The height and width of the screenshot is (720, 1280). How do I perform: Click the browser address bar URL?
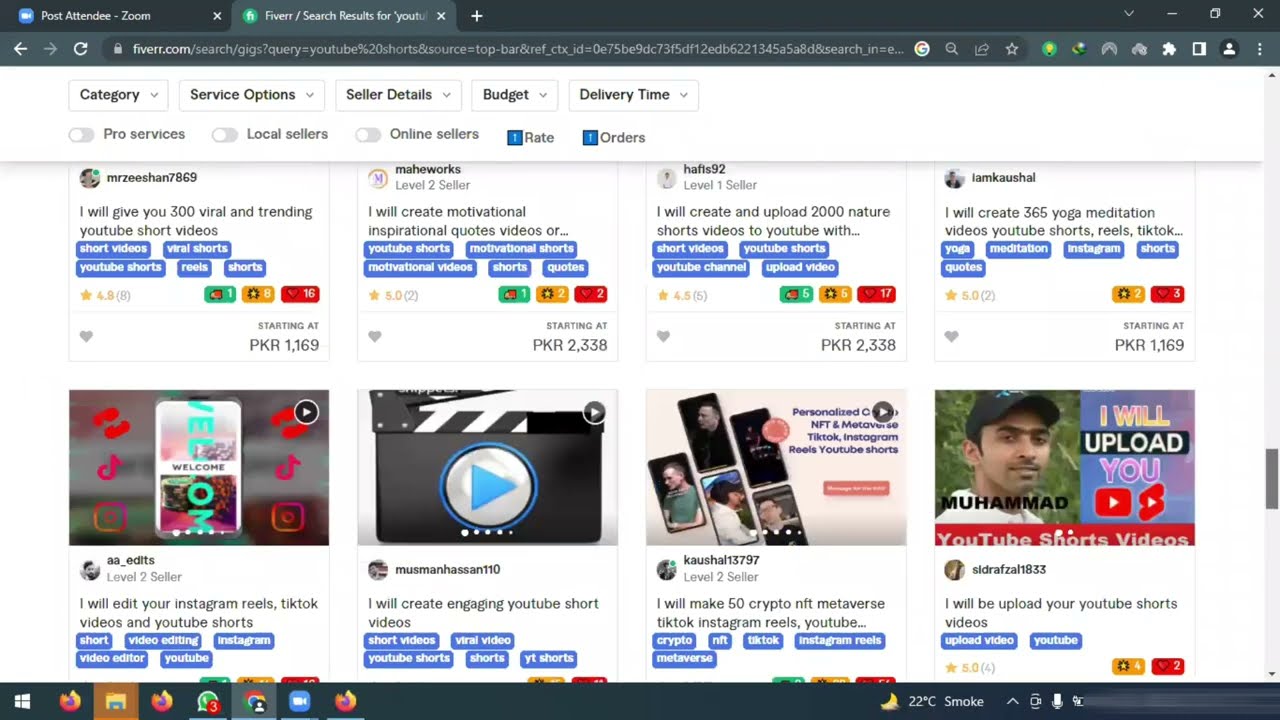518,48
